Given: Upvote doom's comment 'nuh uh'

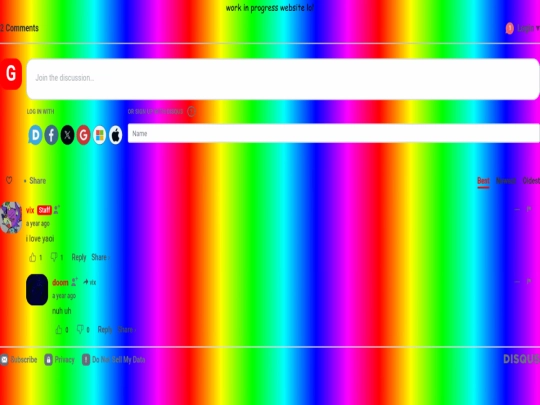Looking at the screenshot, I should (59, 330).
